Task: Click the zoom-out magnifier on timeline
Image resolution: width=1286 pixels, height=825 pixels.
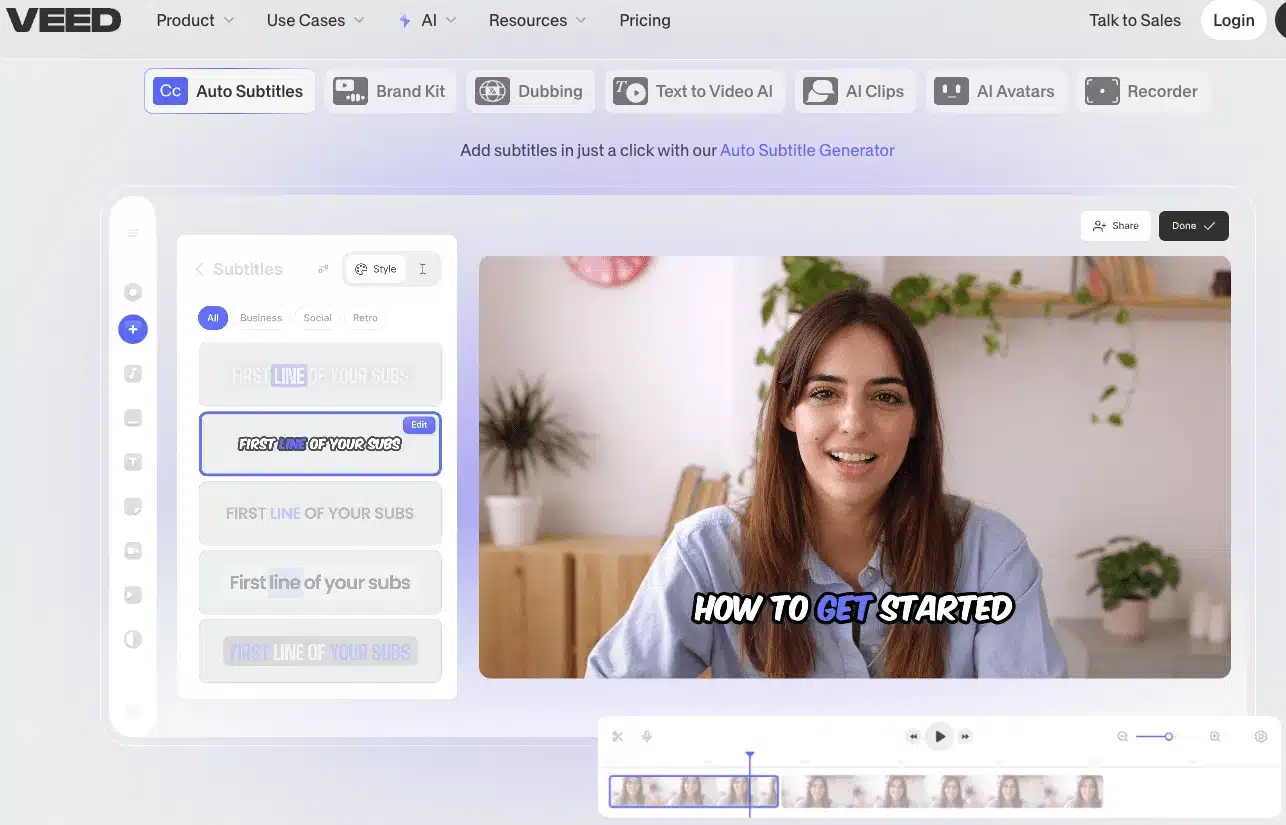Action: point(1123,737)
